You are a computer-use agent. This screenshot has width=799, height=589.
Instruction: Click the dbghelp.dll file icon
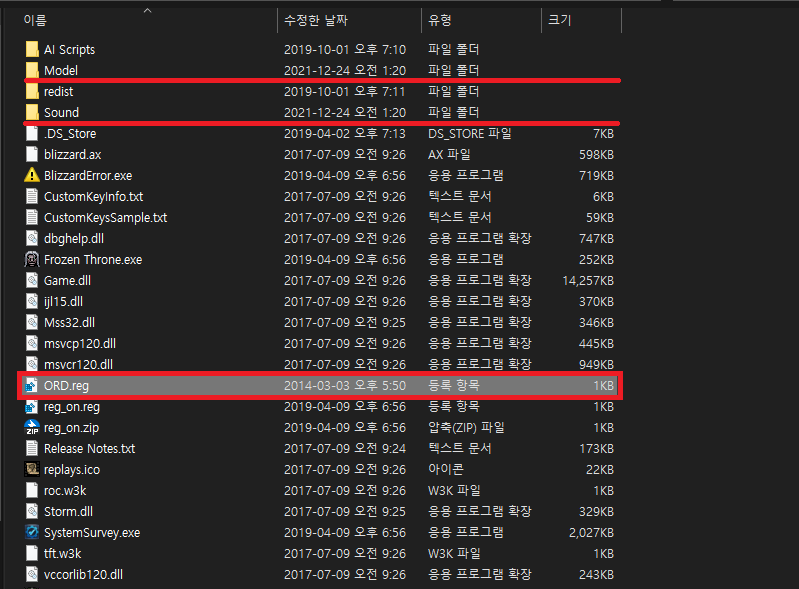(x=32, y=238)
